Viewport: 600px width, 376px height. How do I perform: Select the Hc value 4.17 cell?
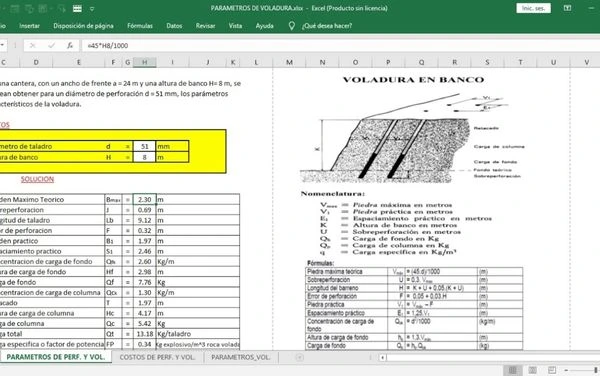coord(144,313)
